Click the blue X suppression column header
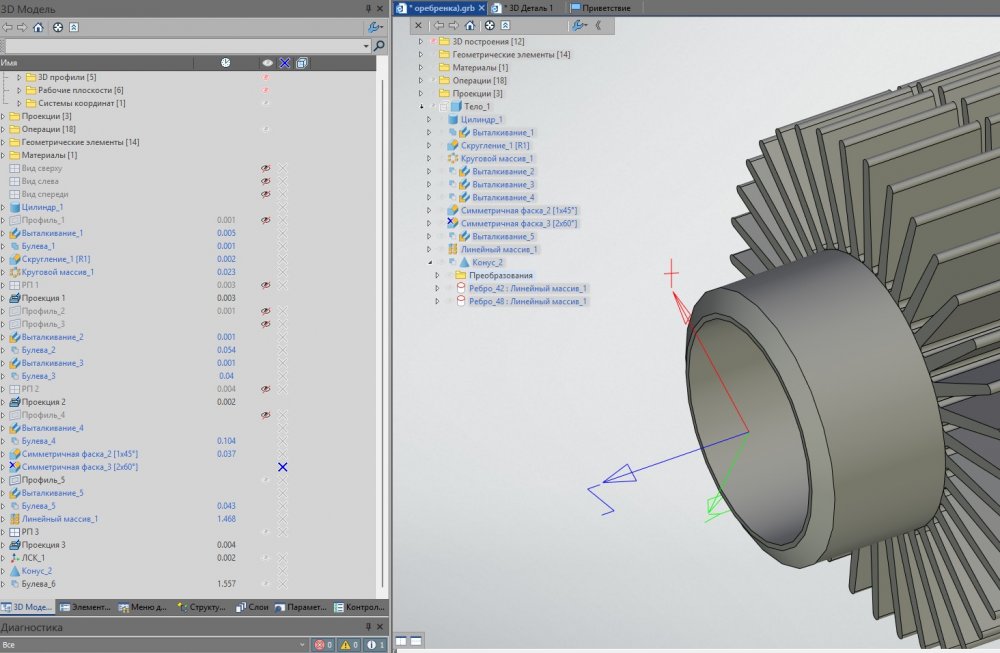The height and width of the screenshot is (653, 1000). pos(284,62)
